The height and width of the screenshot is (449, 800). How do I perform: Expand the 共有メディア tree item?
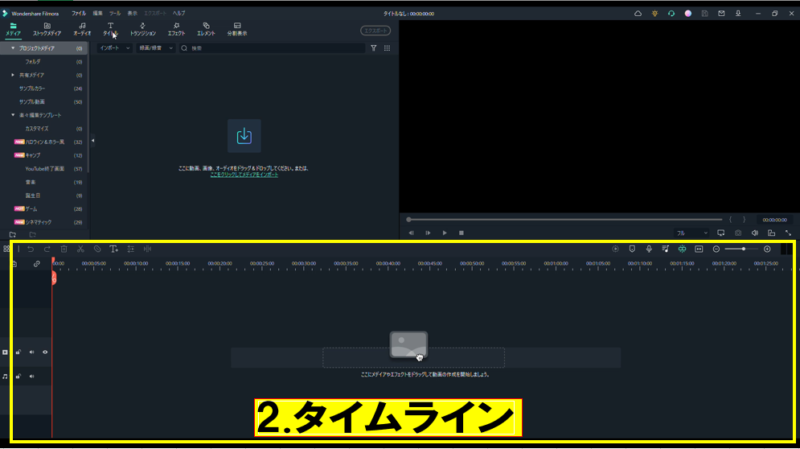13,75
